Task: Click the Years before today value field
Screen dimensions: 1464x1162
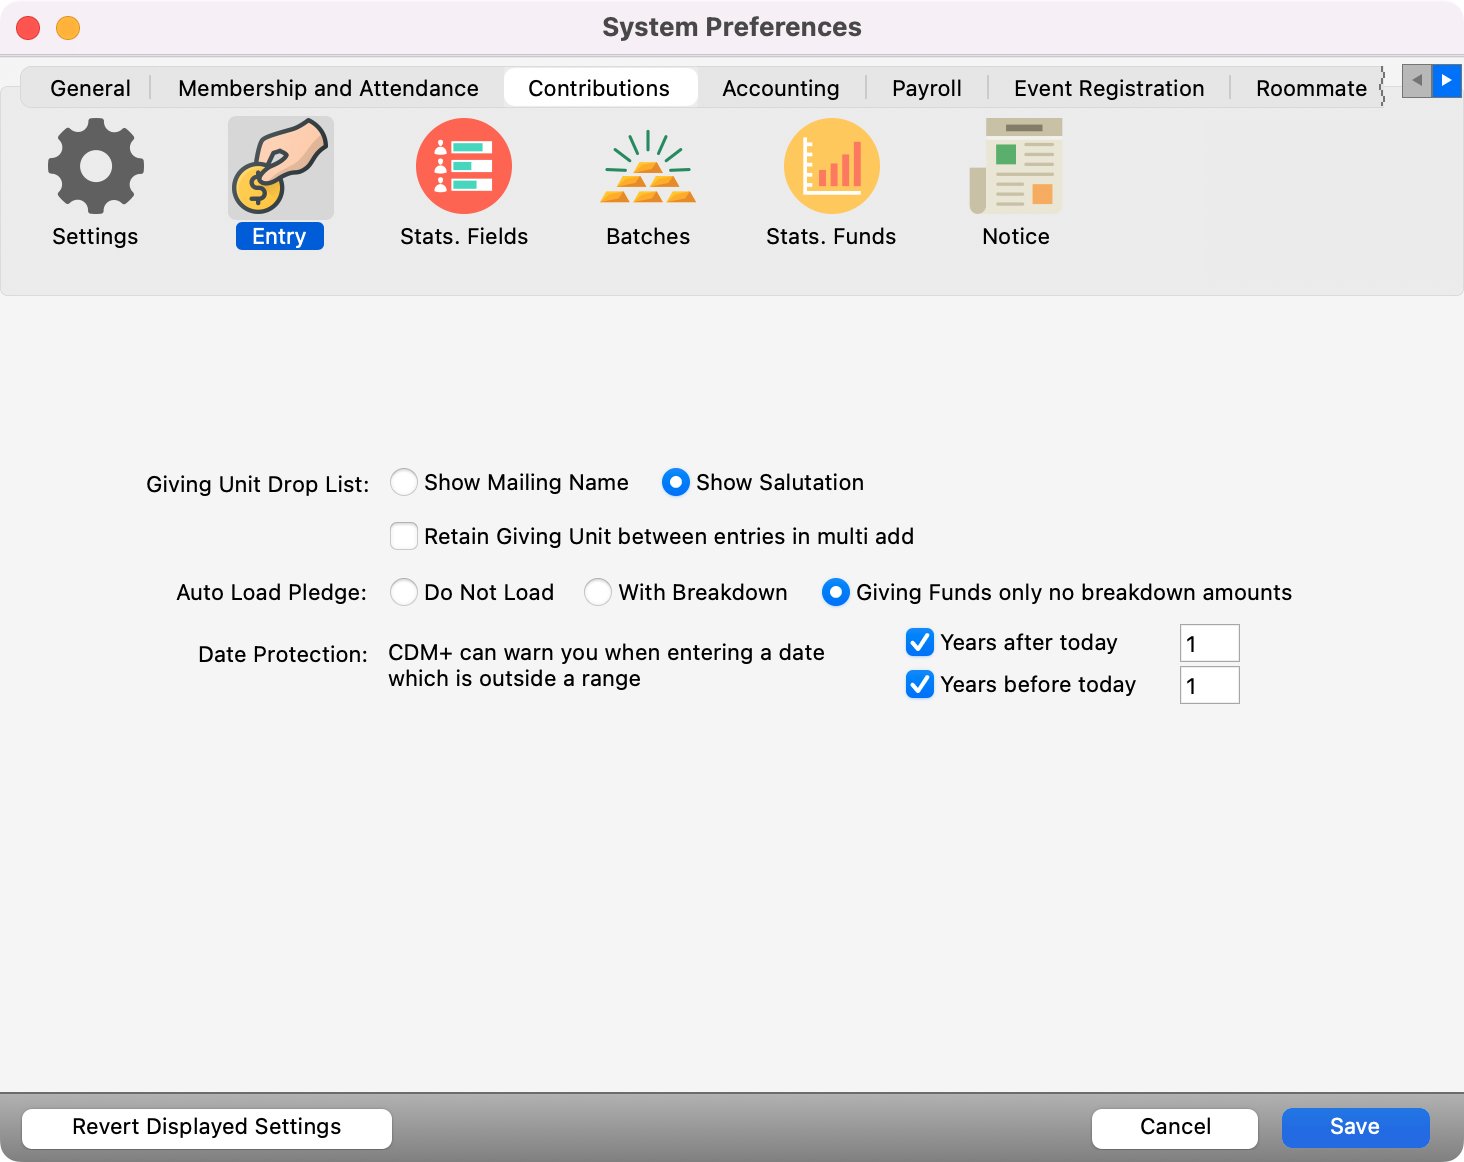Action: pyautogui.click(x=1209, y=685)
